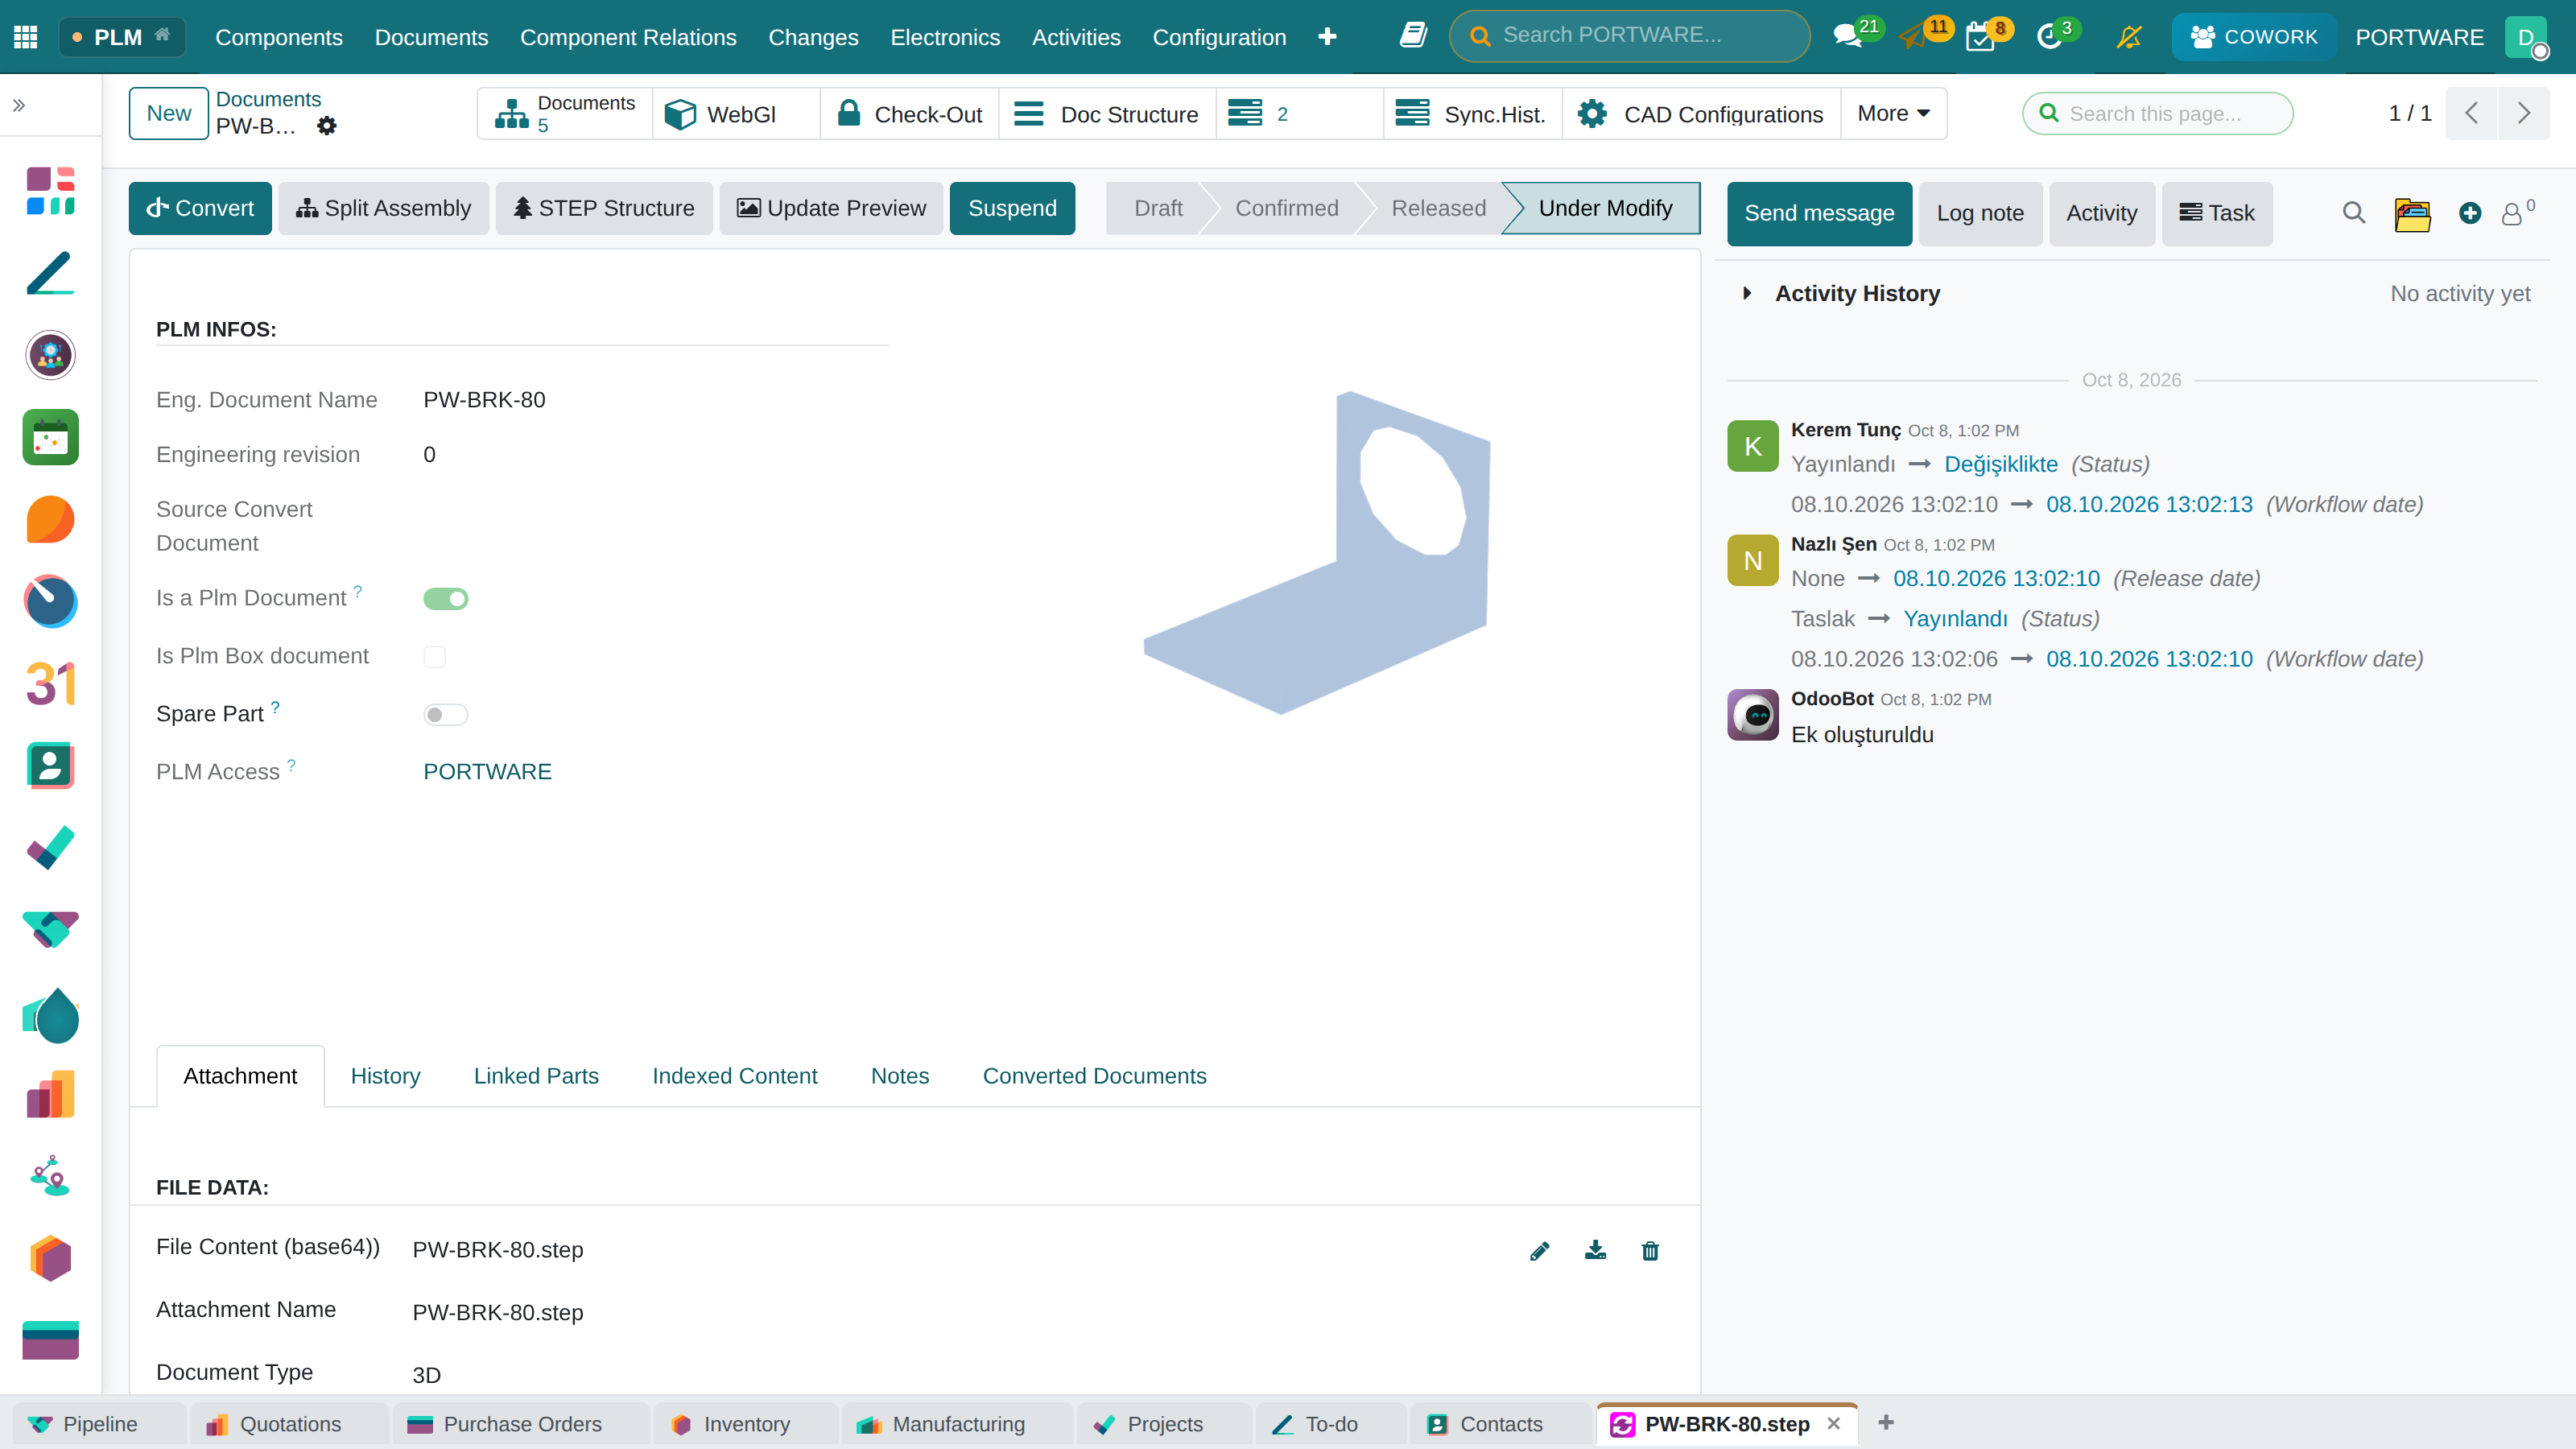Toggle the Is a Plm Document switch
Viewport: 2576px width, 1449px height.
pos(446,598)
